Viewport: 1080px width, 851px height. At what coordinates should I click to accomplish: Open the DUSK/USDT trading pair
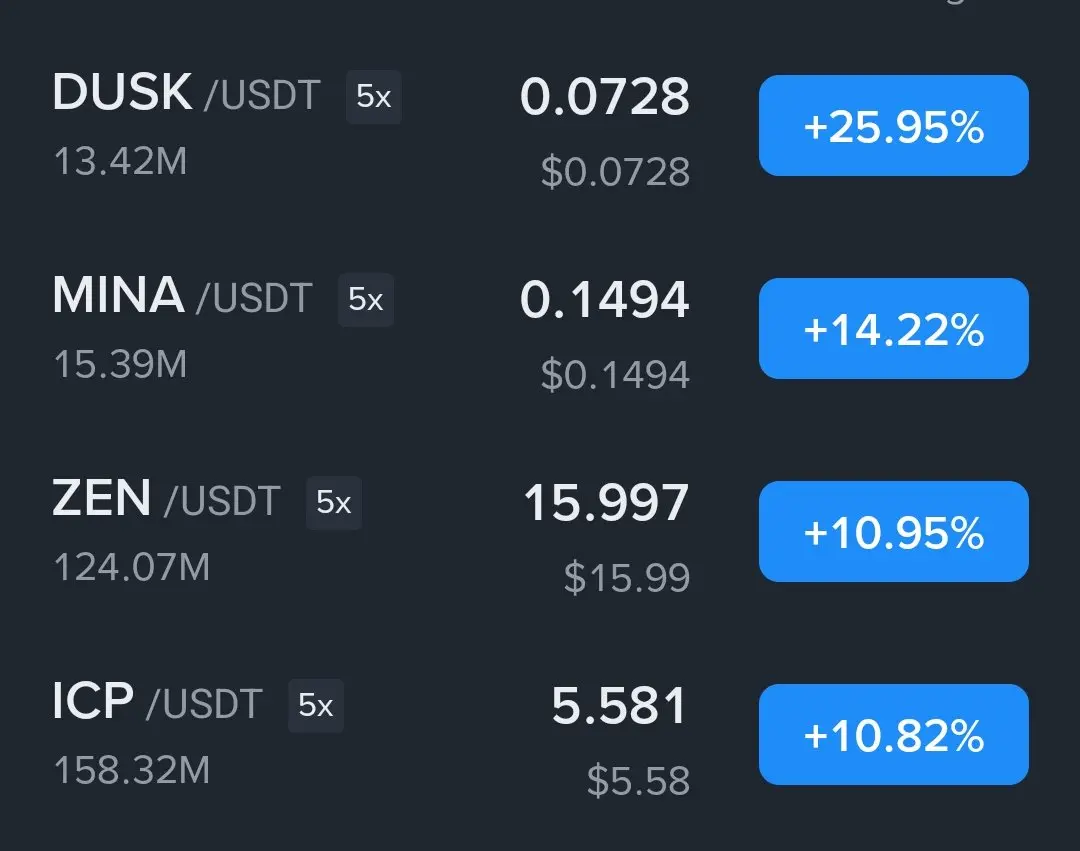186,93
